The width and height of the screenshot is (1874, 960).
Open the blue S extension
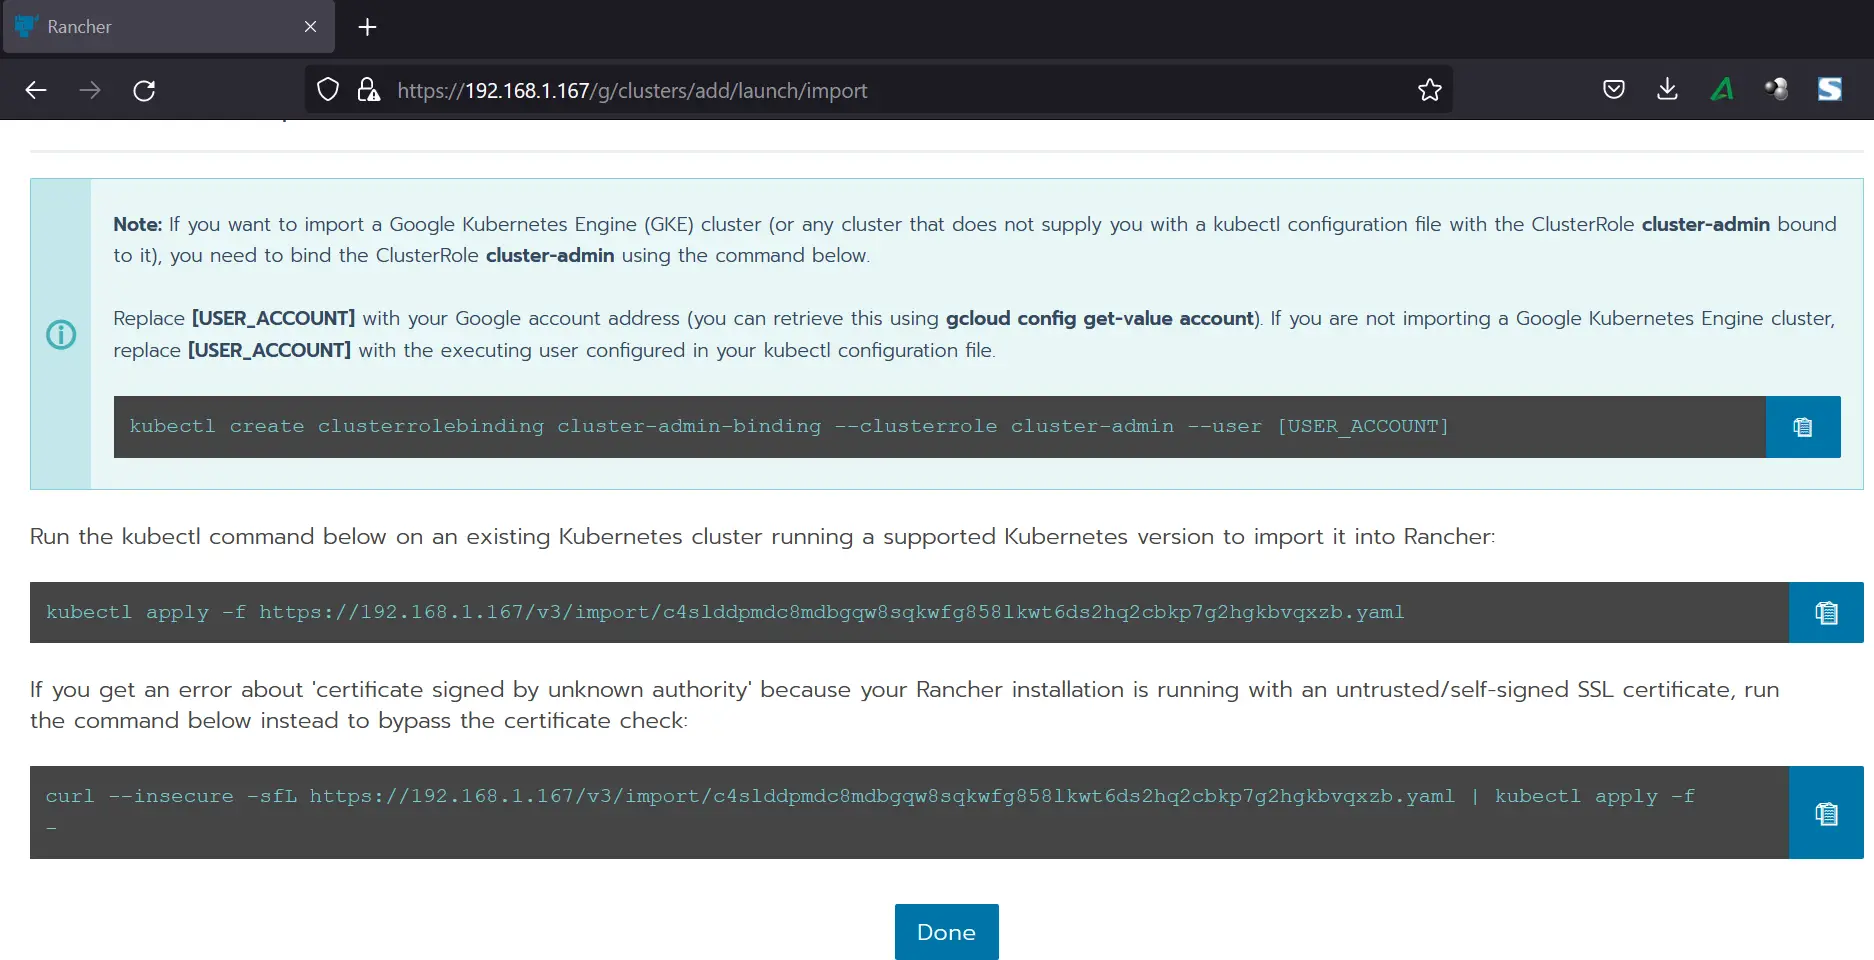[x=1830, y=90]
